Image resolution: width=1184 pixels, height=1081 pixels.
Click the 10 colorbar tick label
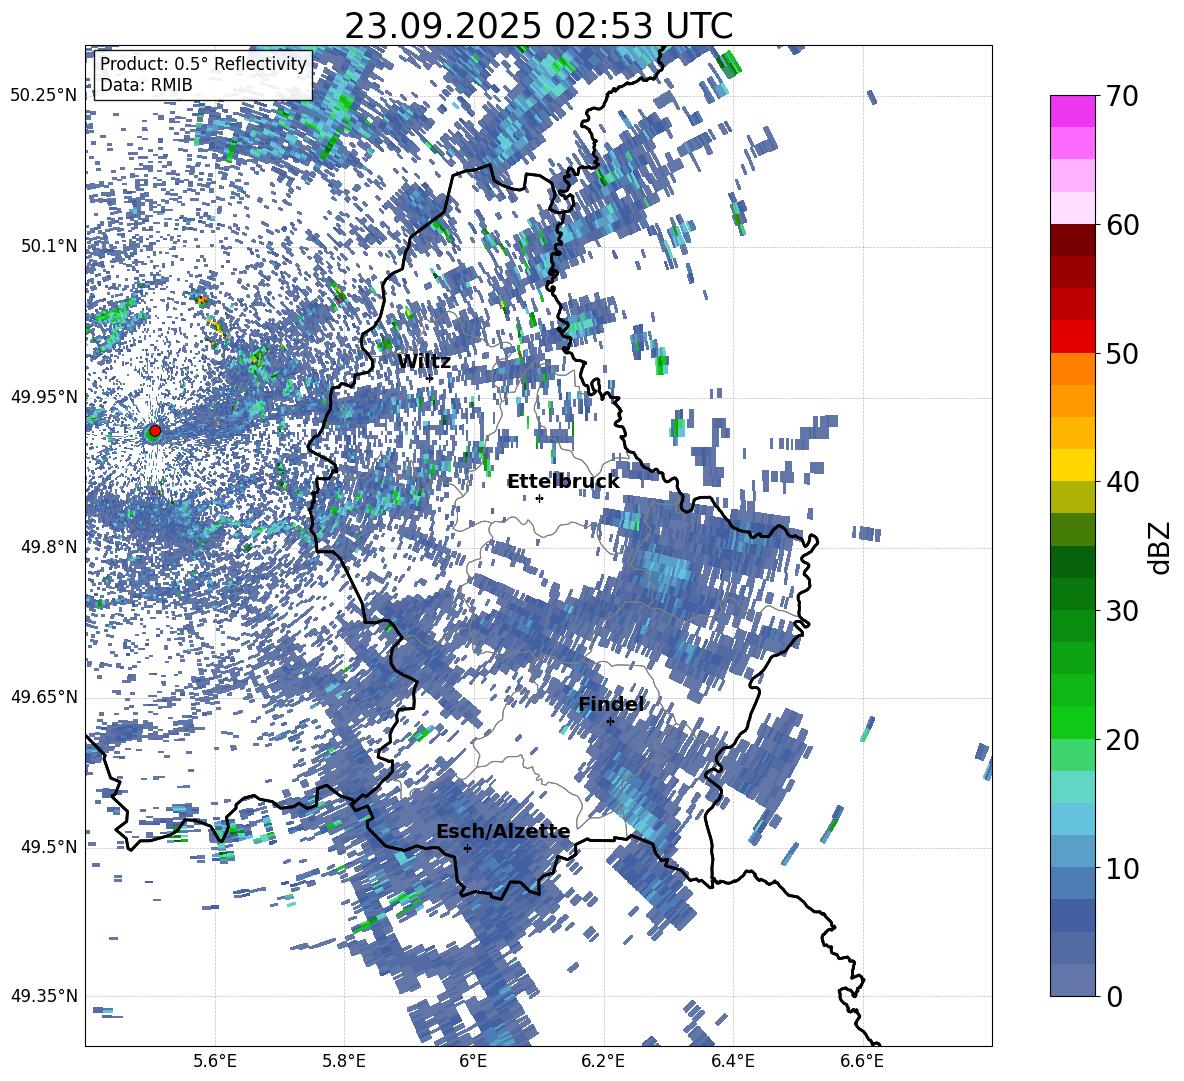click(x=1121, y=868)
